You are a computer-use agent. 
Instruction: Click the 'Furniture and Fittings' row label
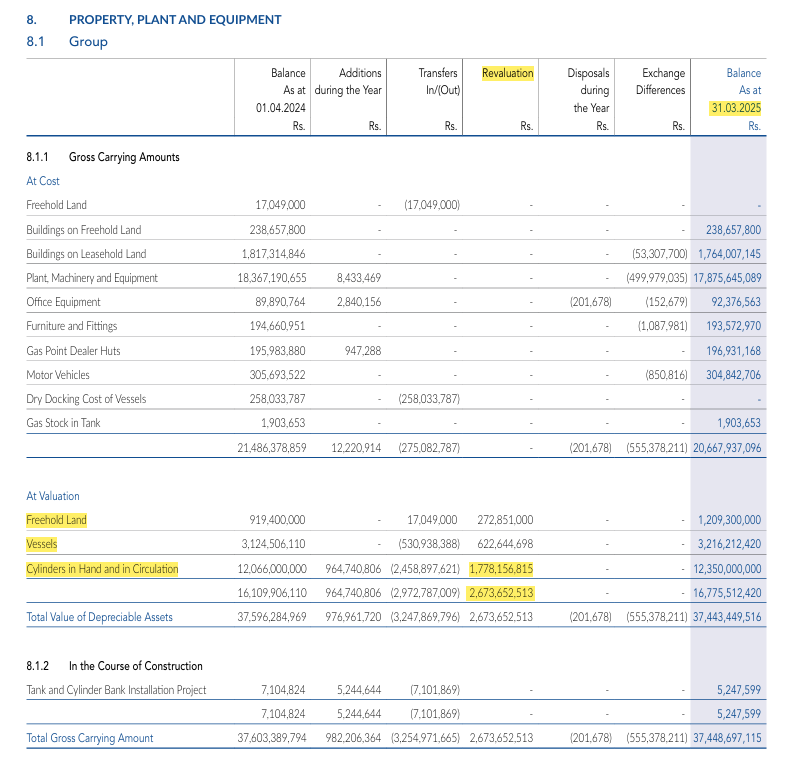(x=72, y=326)
